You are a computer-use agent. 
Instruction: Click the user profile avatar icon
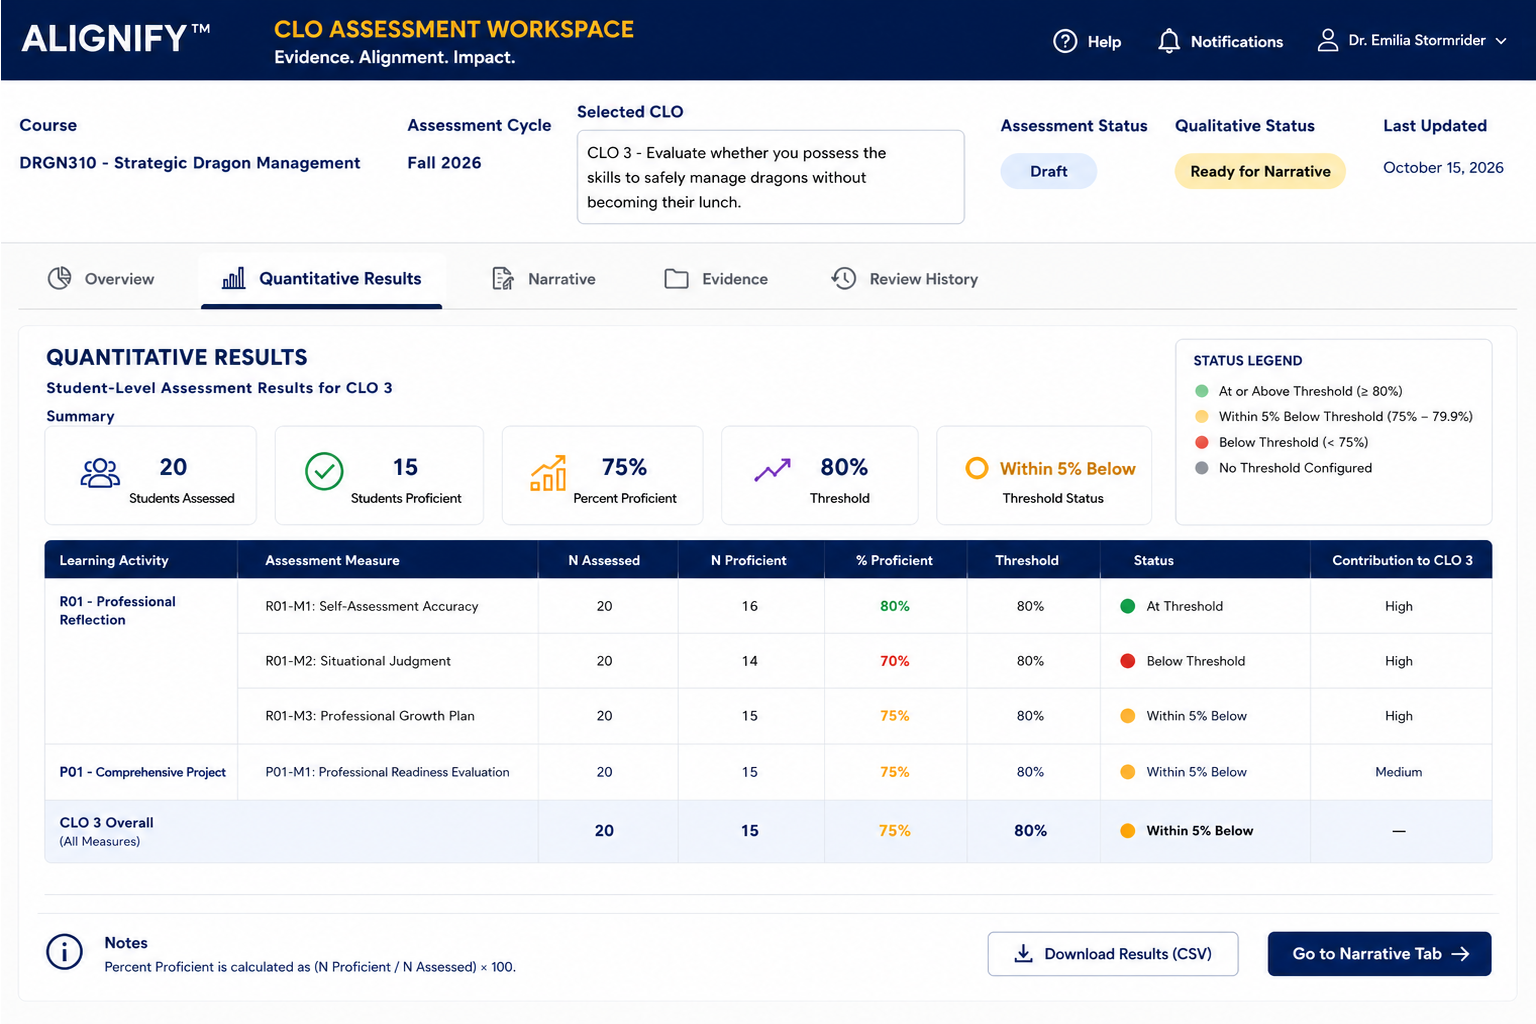tap(1327, 40)
